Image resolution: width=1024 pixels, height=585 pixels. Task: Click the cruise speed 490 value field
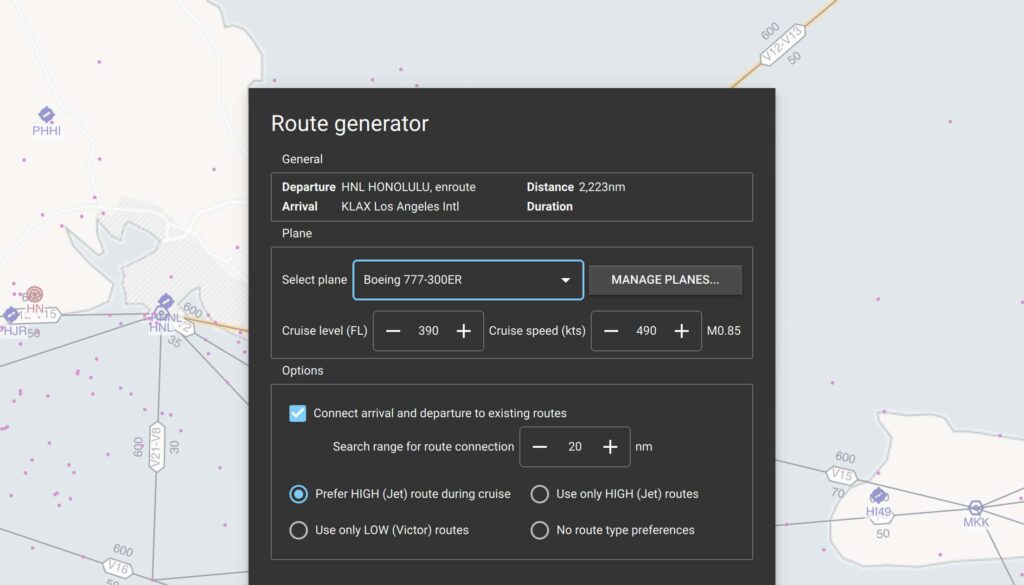click(x=647, y=331)
